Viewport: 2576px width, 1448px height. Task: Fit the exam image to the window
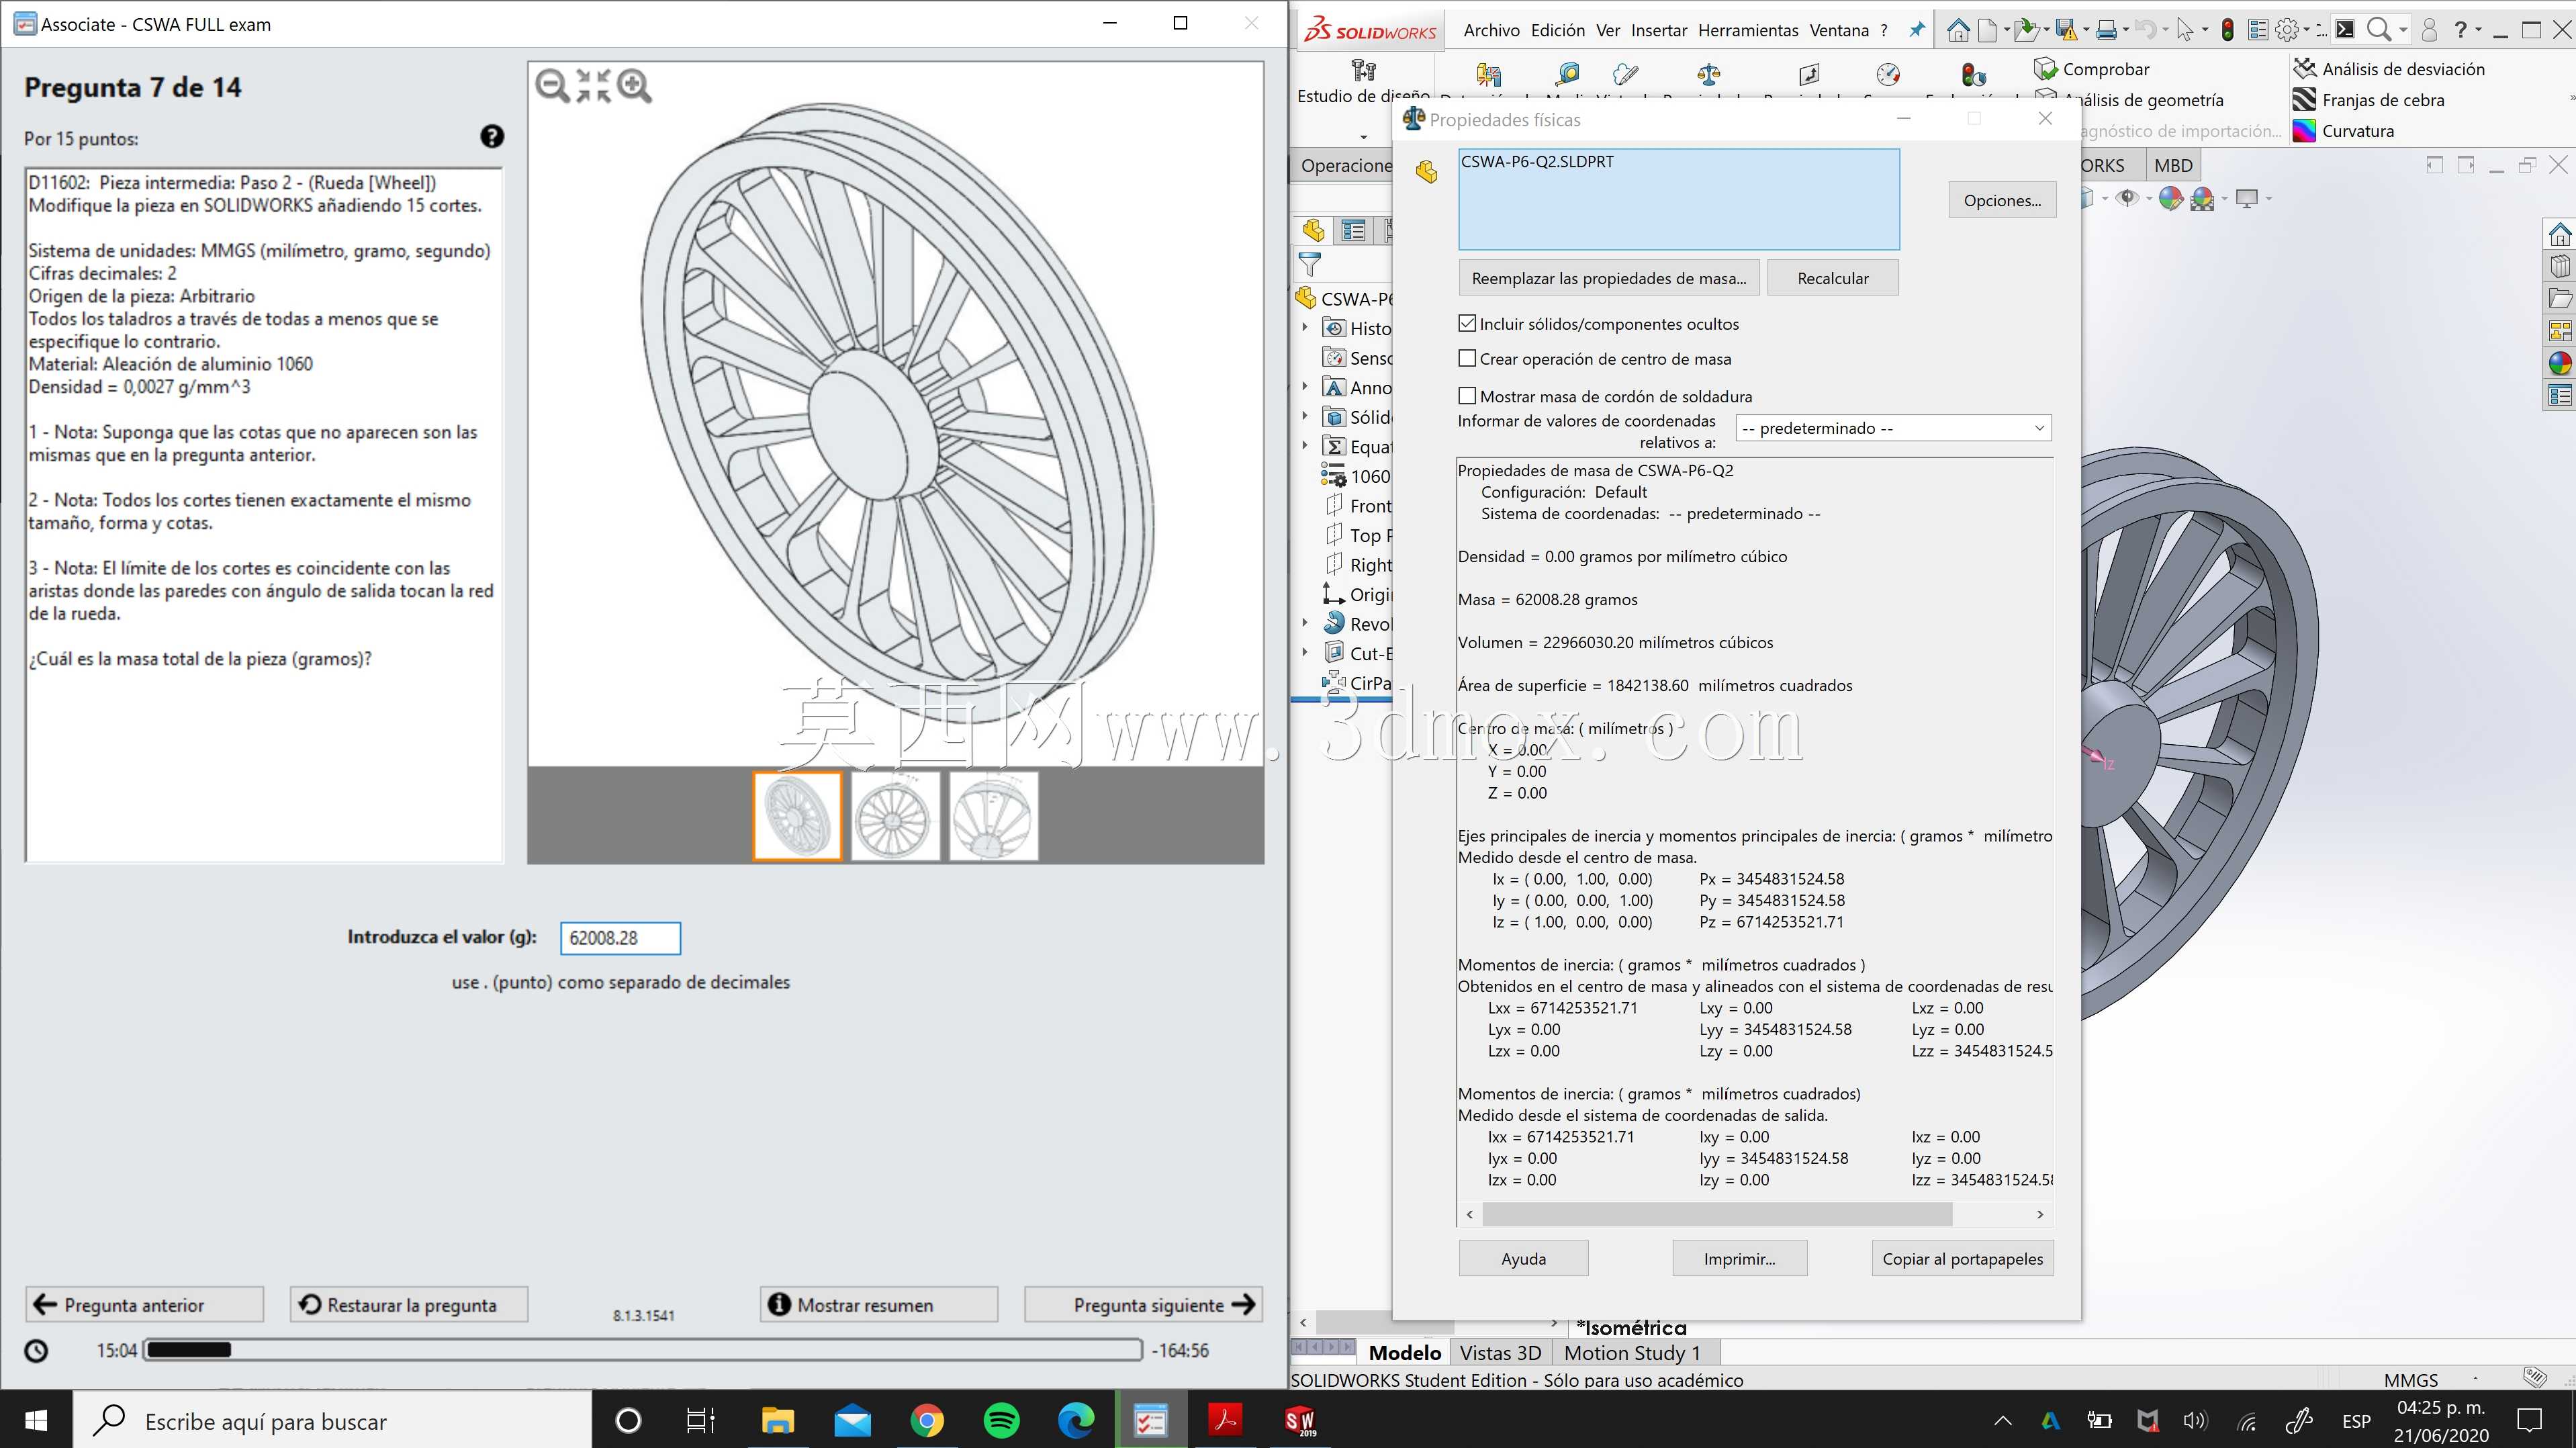click(593, 86)
